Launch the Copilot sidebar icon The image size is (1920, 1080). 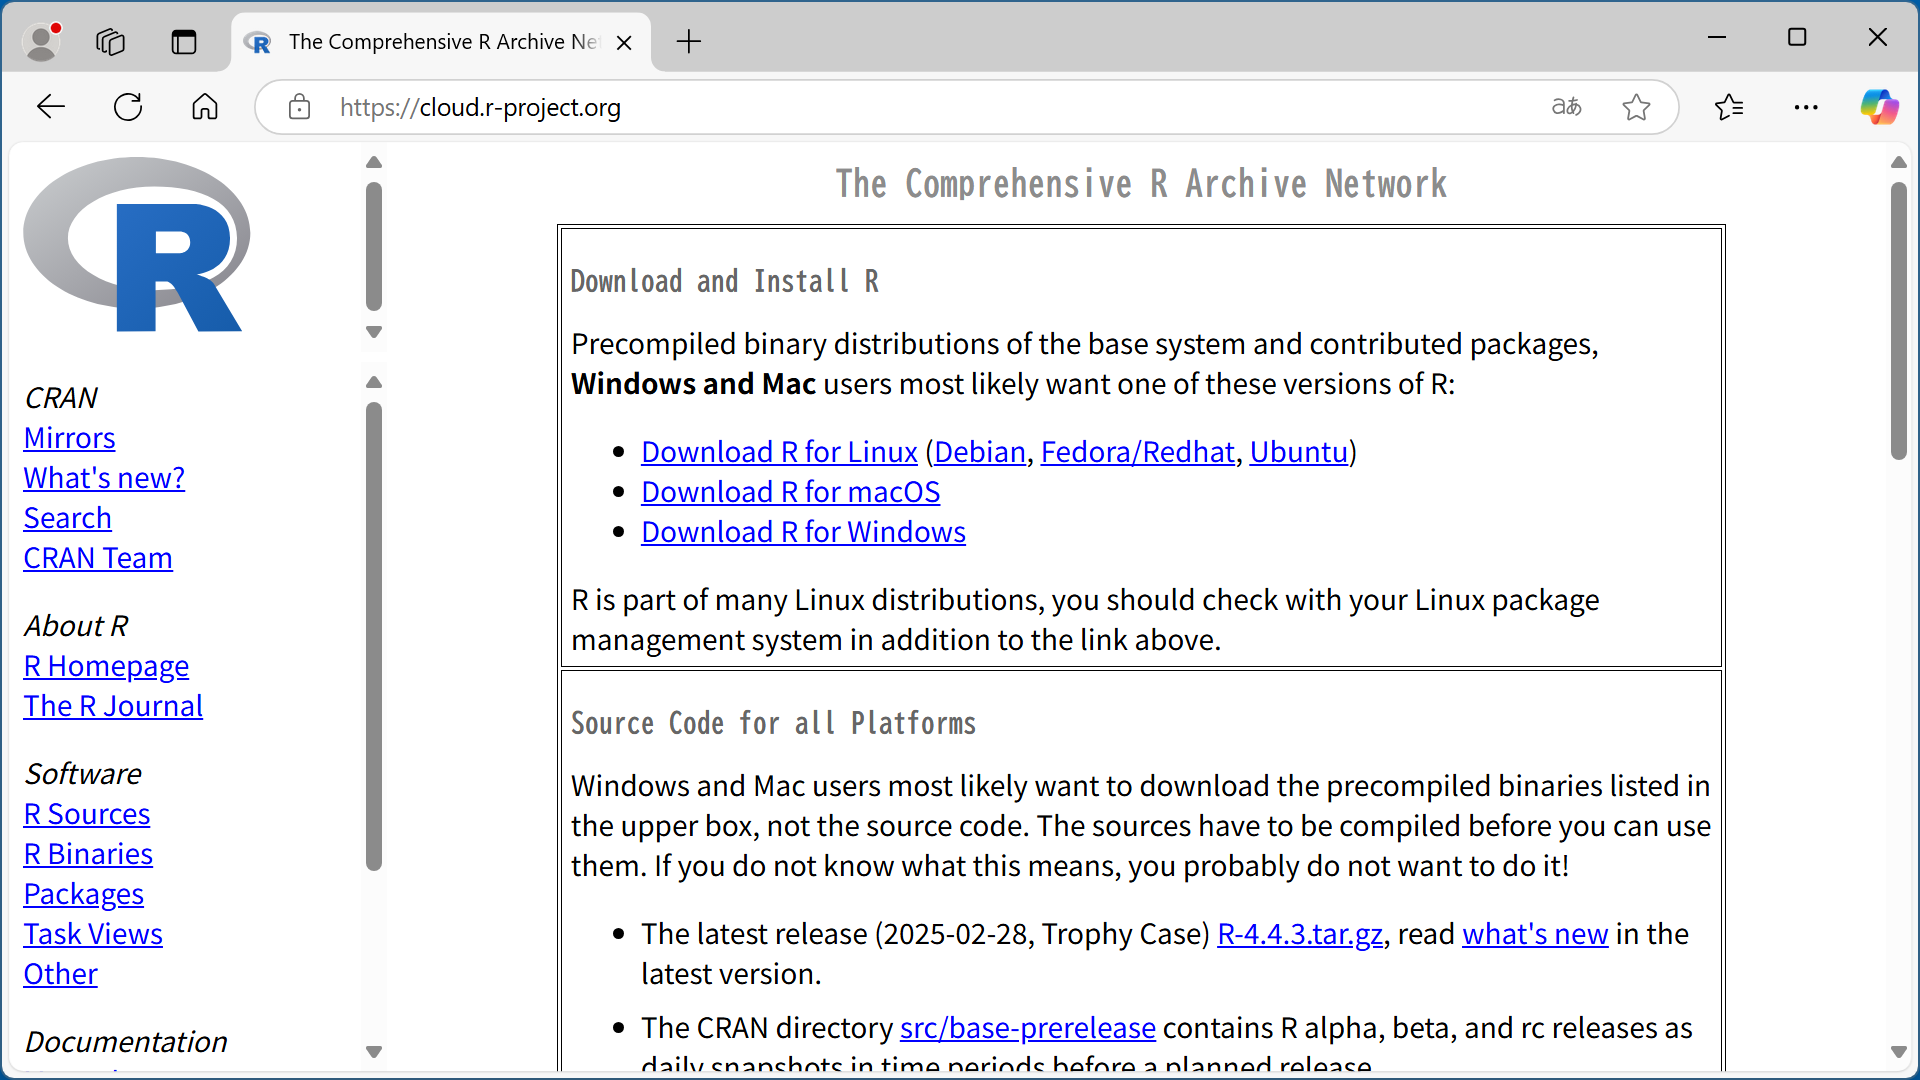1878,107
